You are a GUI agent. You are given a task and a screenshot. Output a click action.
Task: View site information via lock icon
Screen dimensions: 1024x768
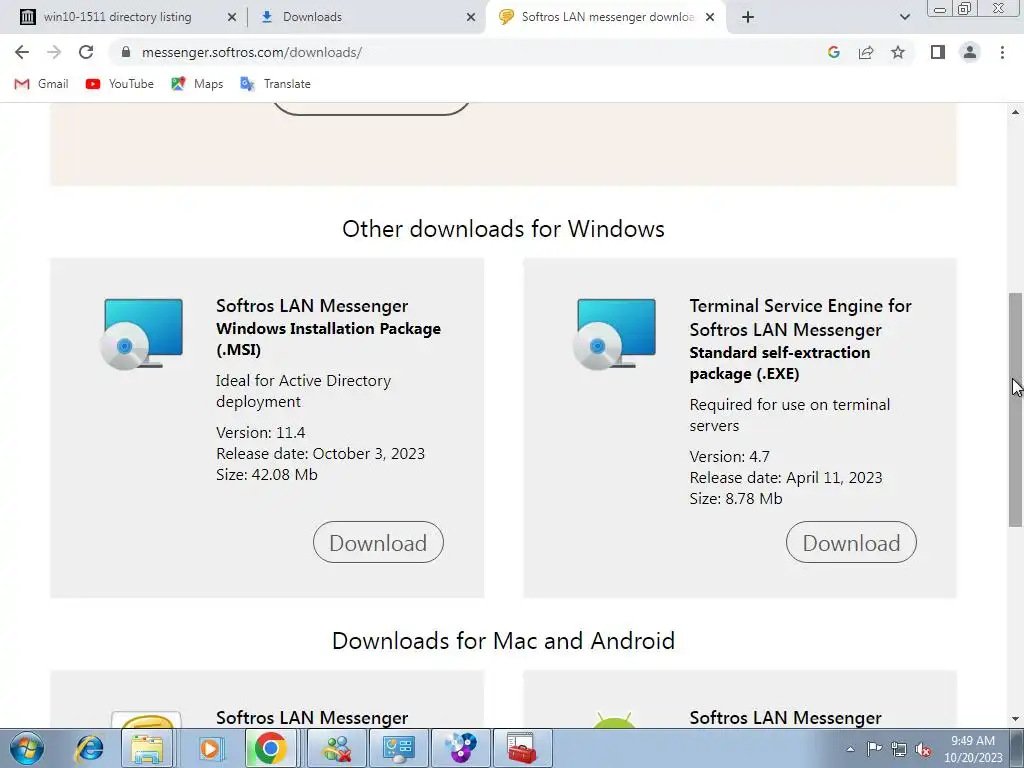tap(126, 52)
